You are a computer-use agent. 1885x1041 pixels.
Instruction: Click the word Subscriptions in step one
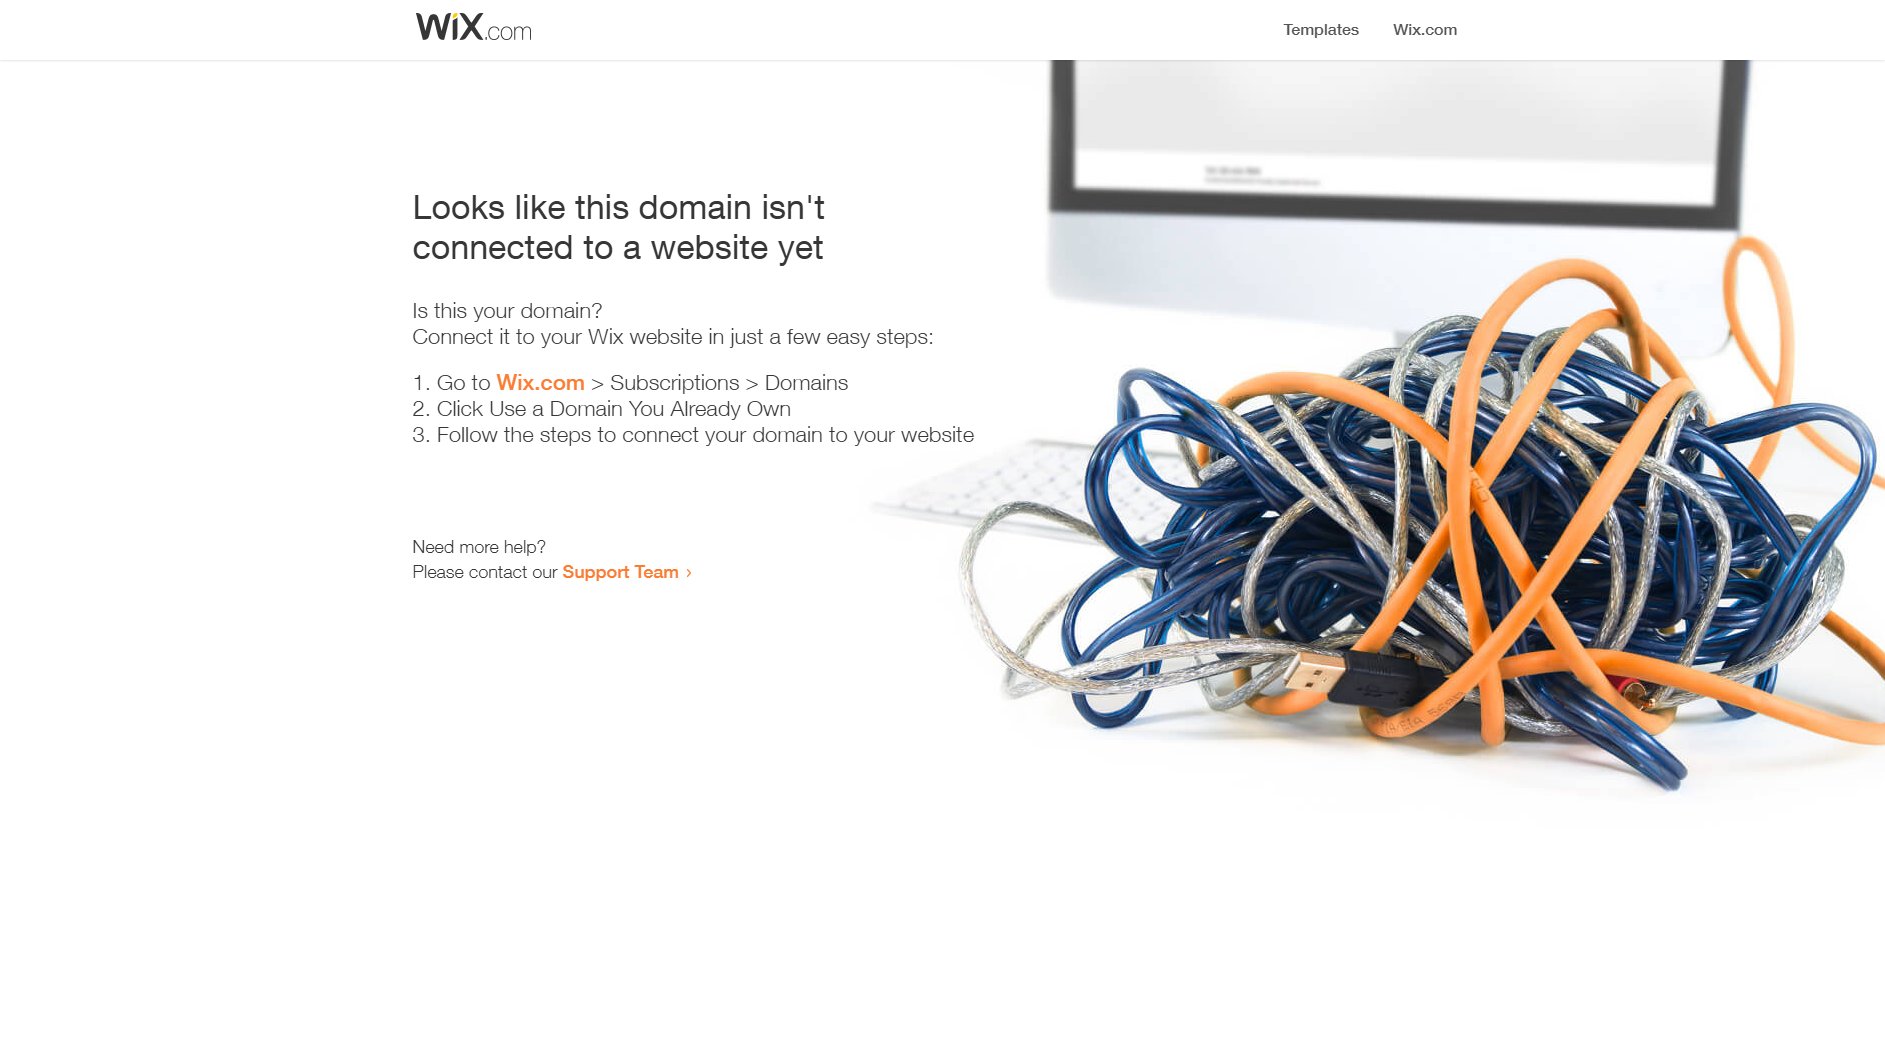click(674, 383)
